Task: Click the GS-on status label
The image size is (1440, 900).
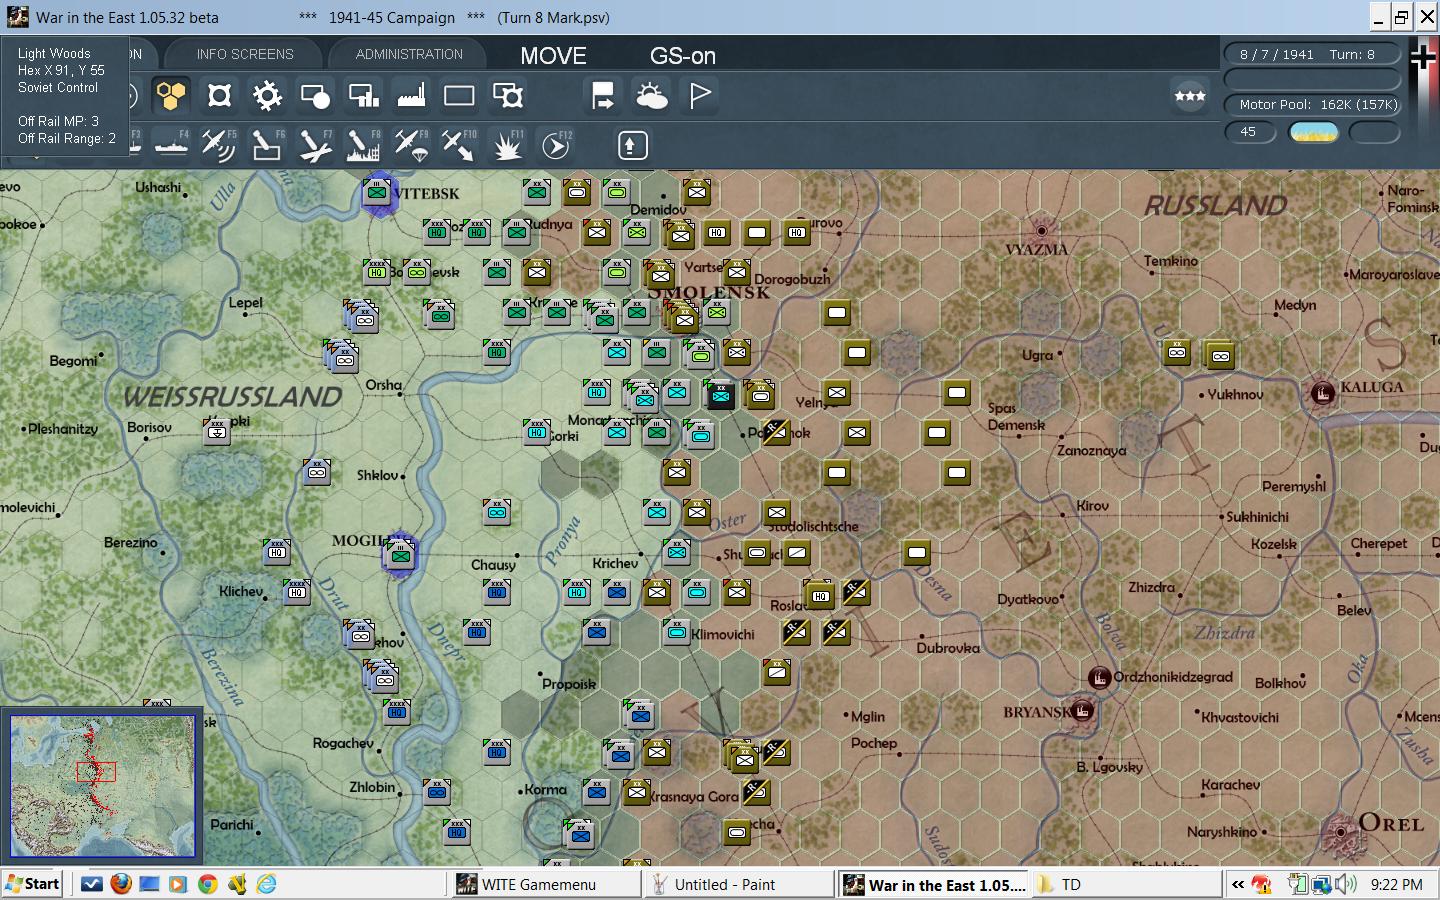Action: pos(683,56)
